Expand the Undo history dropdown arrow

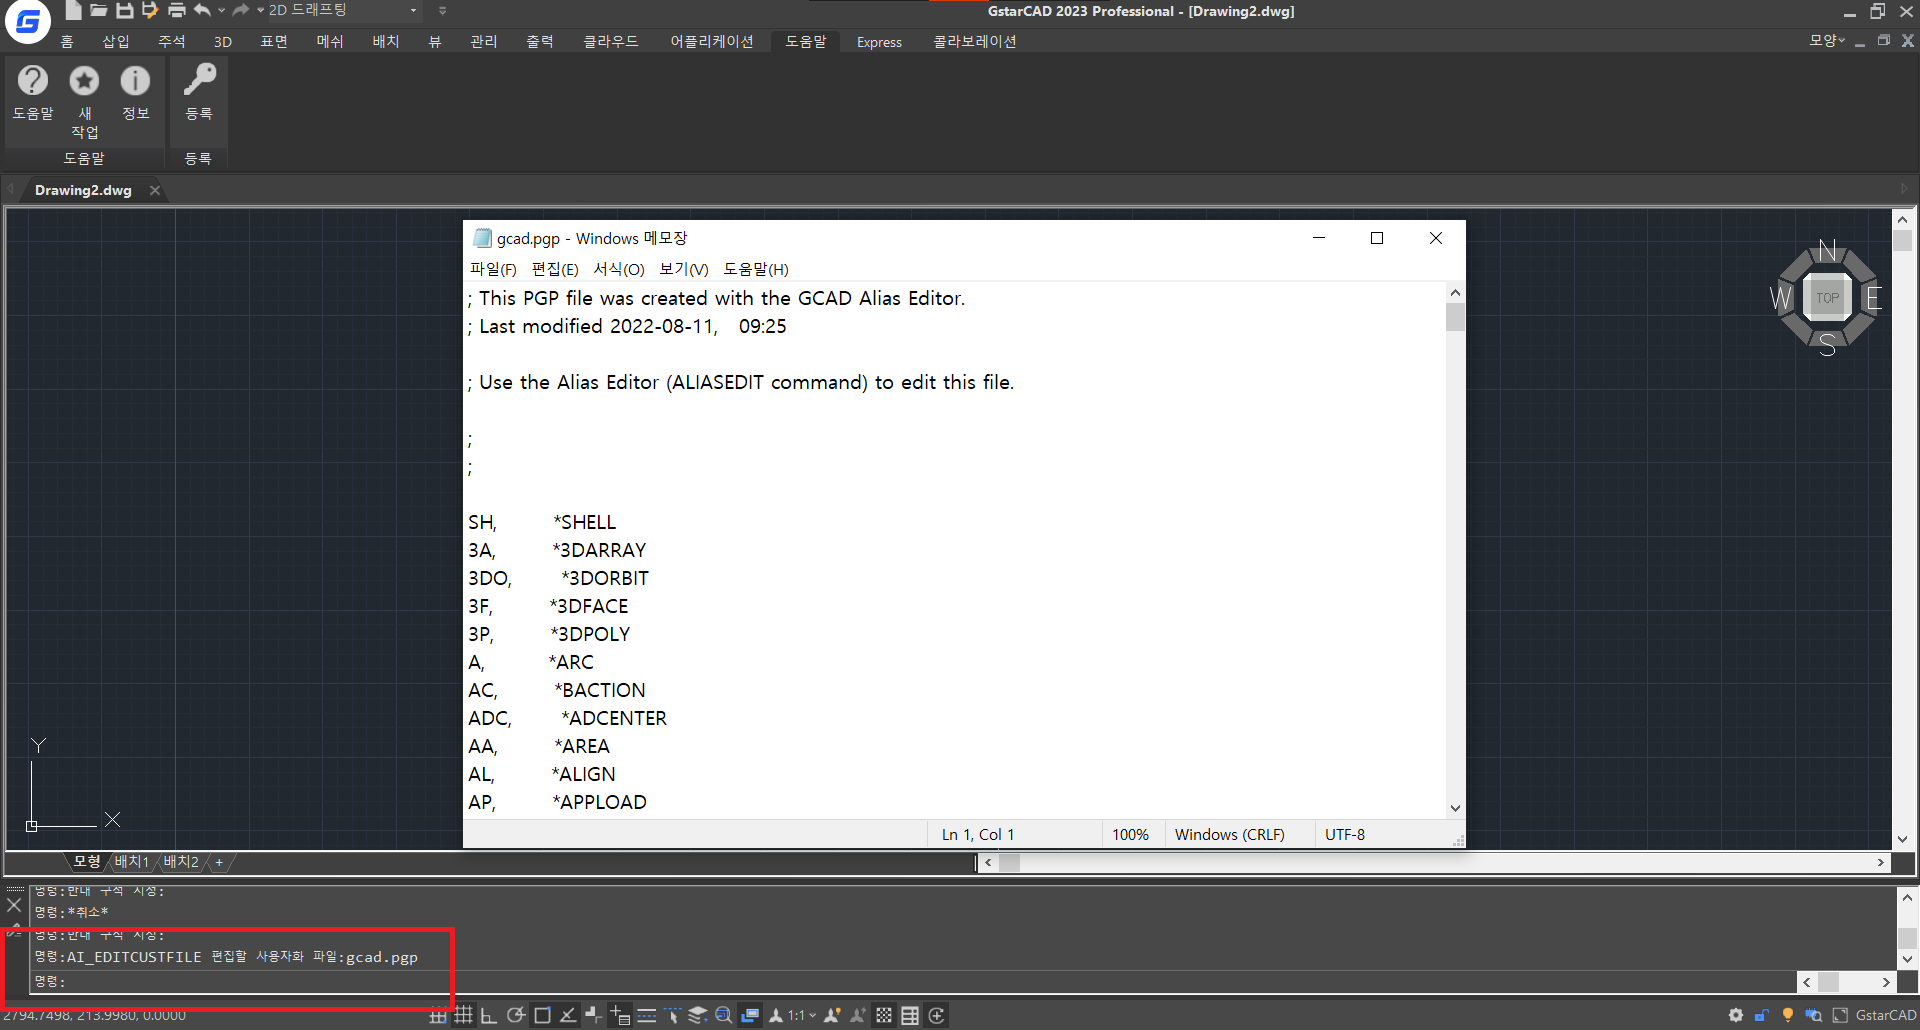click(222, 10)
